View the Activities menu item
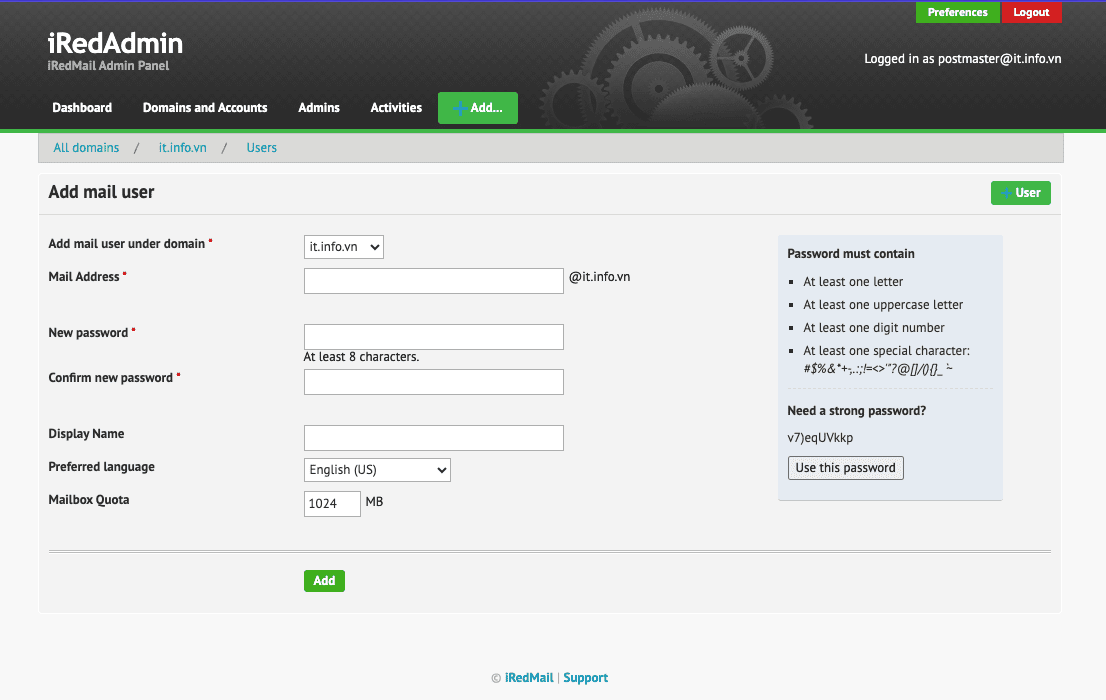The width and height of the screenshot is (1106, 700). [396, 108]
